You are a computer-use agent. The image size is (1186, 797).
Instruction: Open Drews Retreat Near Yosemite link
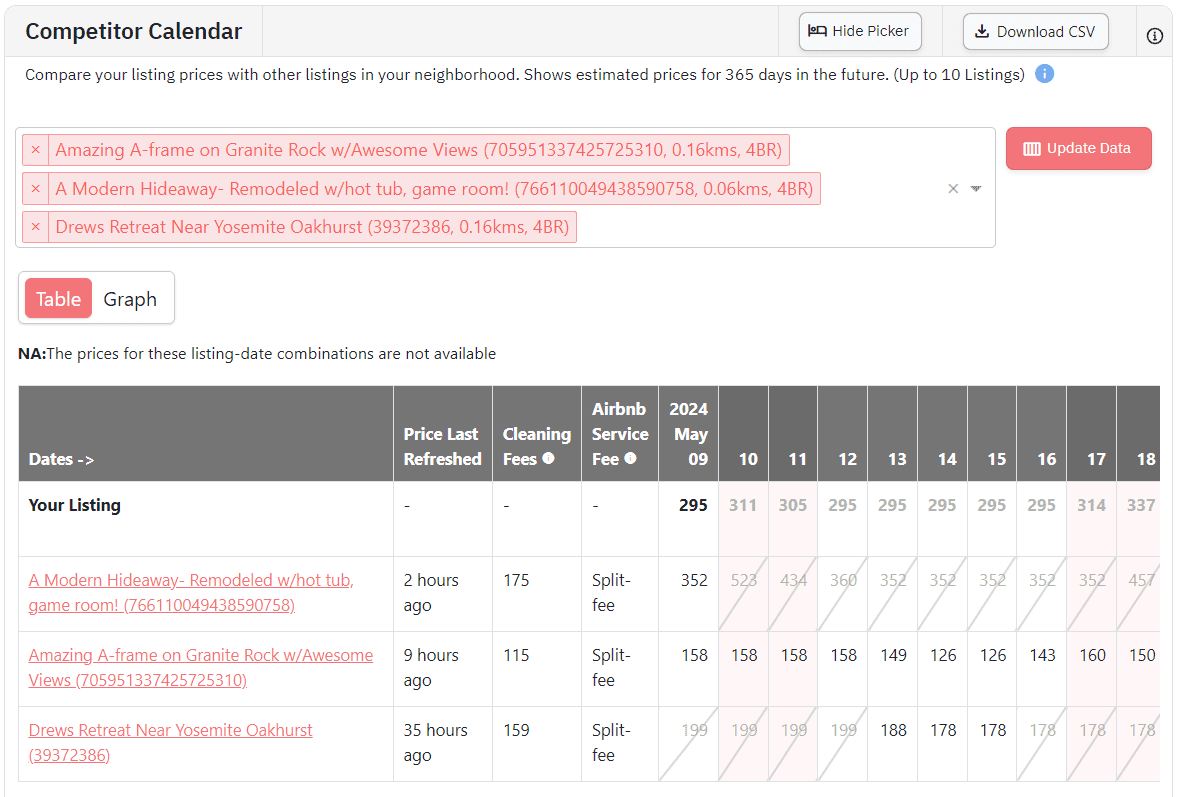click(x=170, y=731)
